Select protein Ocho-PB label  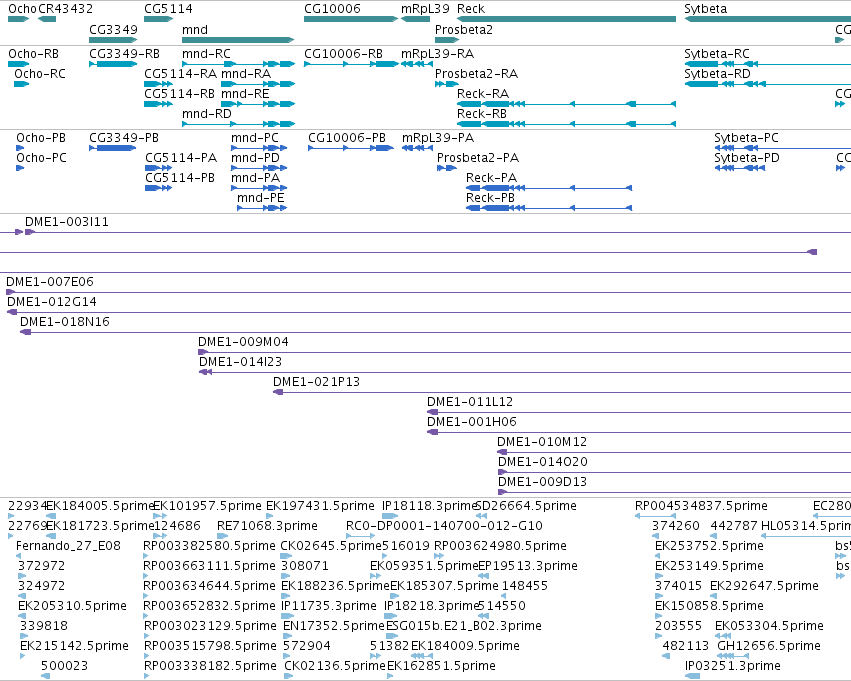[x=41, y=138]
